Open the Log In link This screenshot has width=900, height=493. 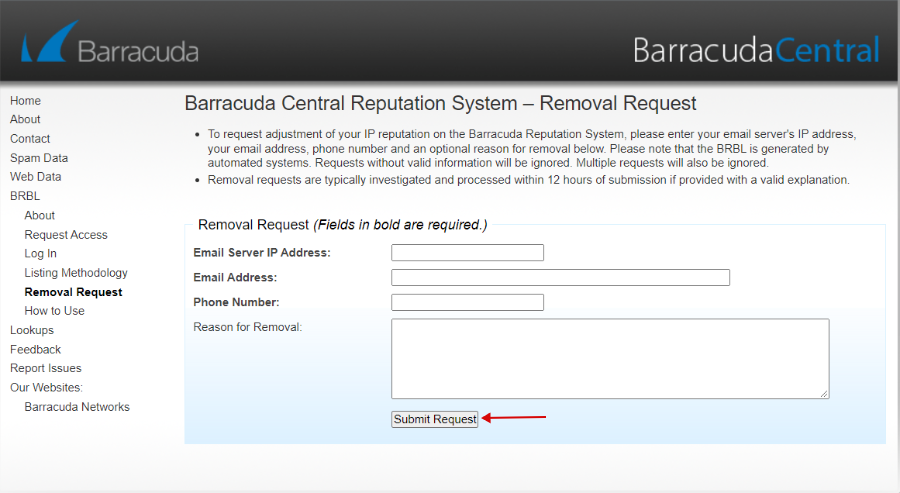(x=40, y=253)
